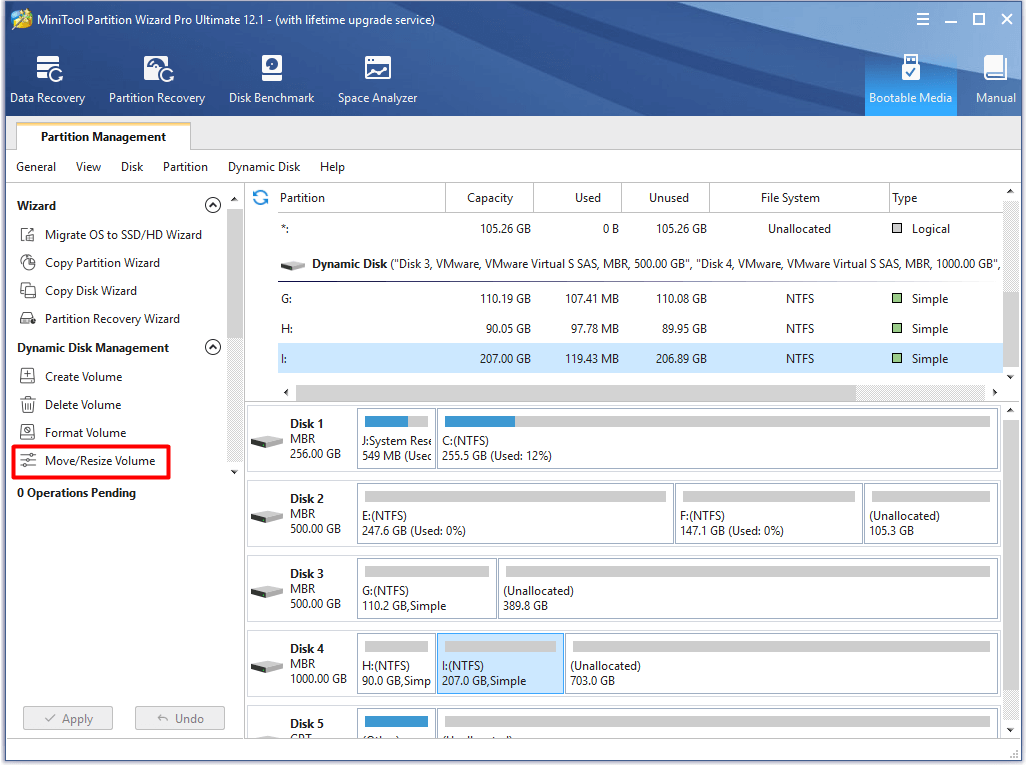Sort by File System column header
This screenshot has width=1026, height=765.
pyautogui.click(x=799, y=198)
